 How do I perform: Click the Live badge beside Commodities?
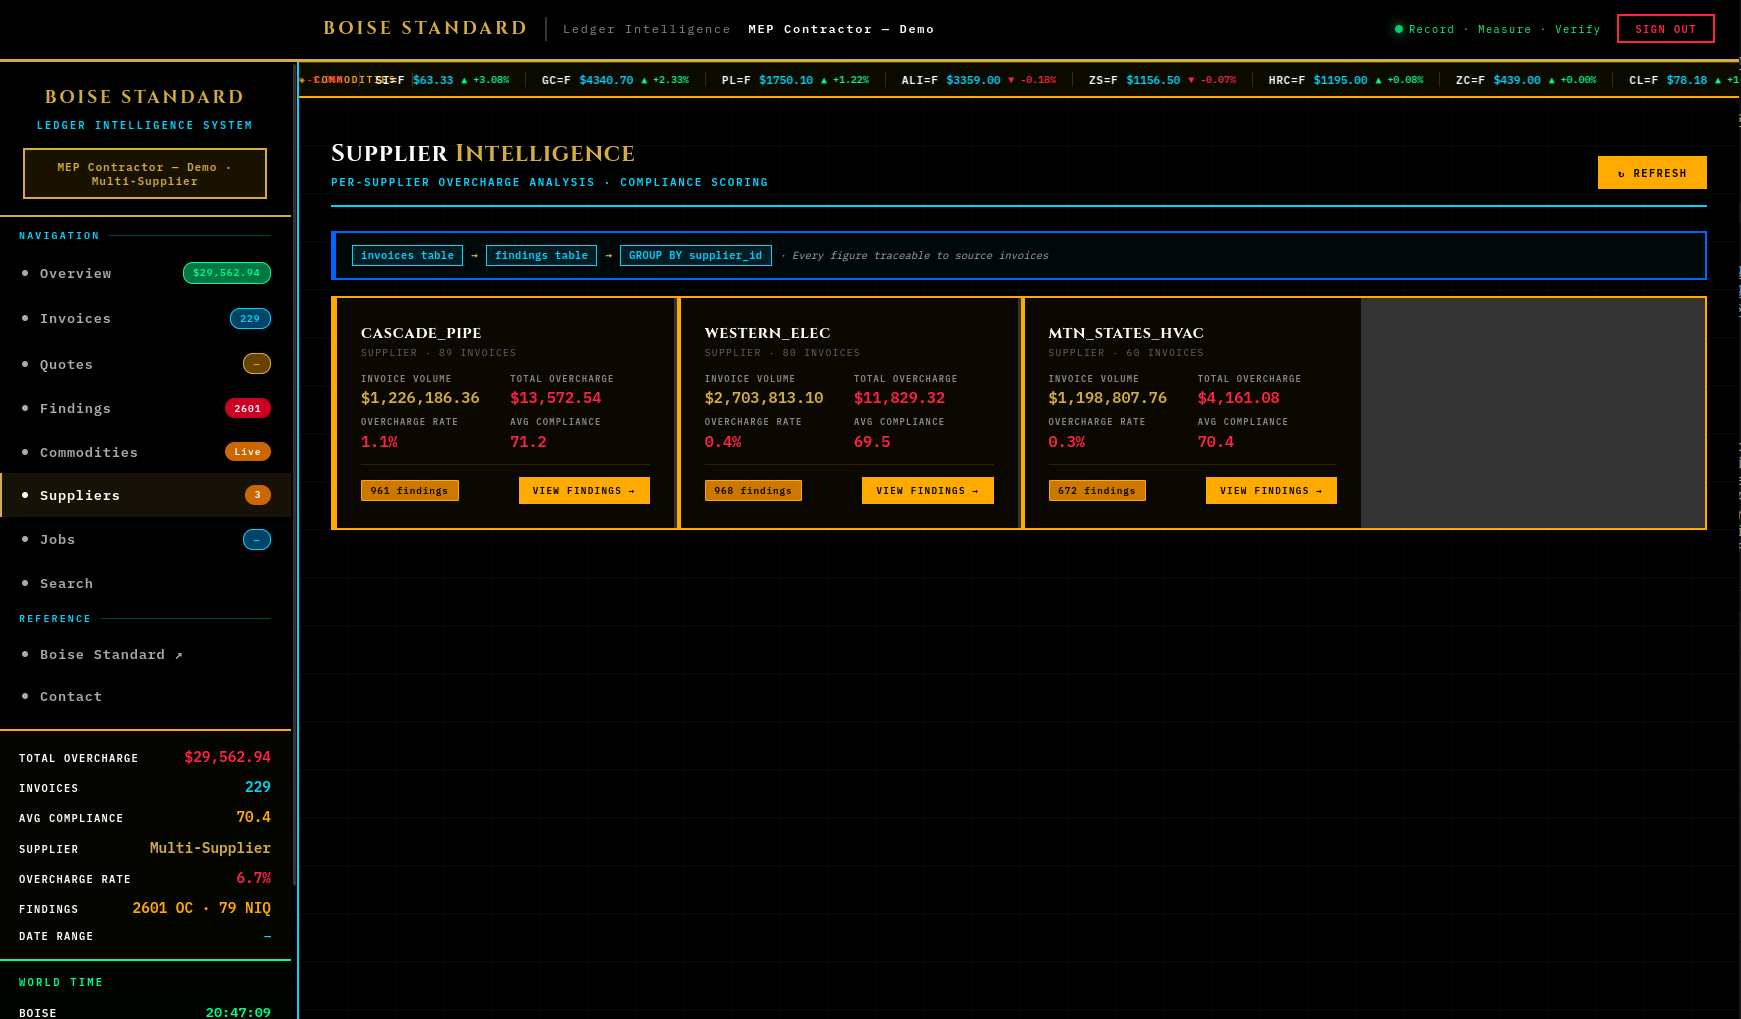point(248,452)
